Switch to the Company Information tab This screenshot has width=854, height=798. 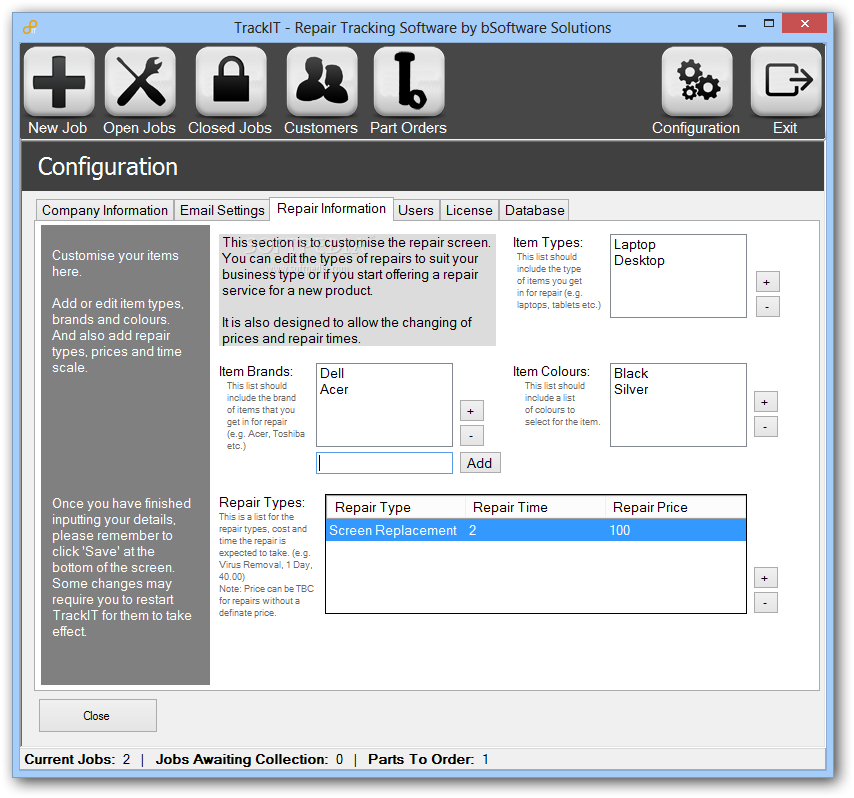(105, 210)
